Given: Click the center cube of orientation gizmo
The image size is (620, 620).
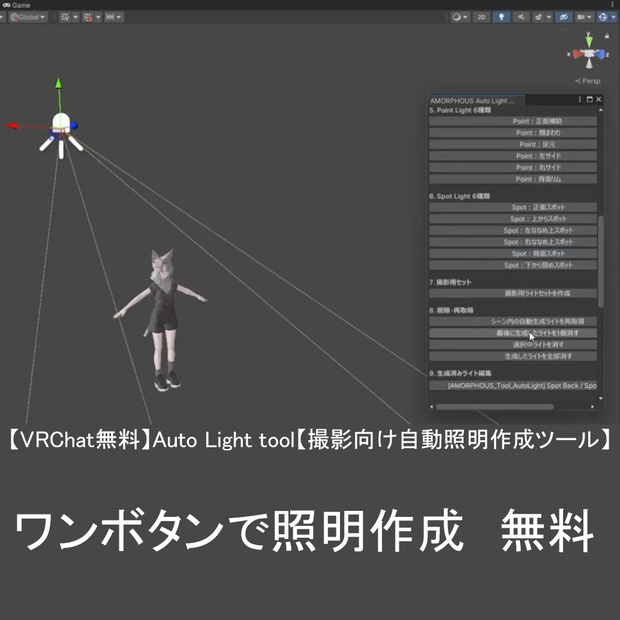Looking at the screenshot, I should pos(589,54).
